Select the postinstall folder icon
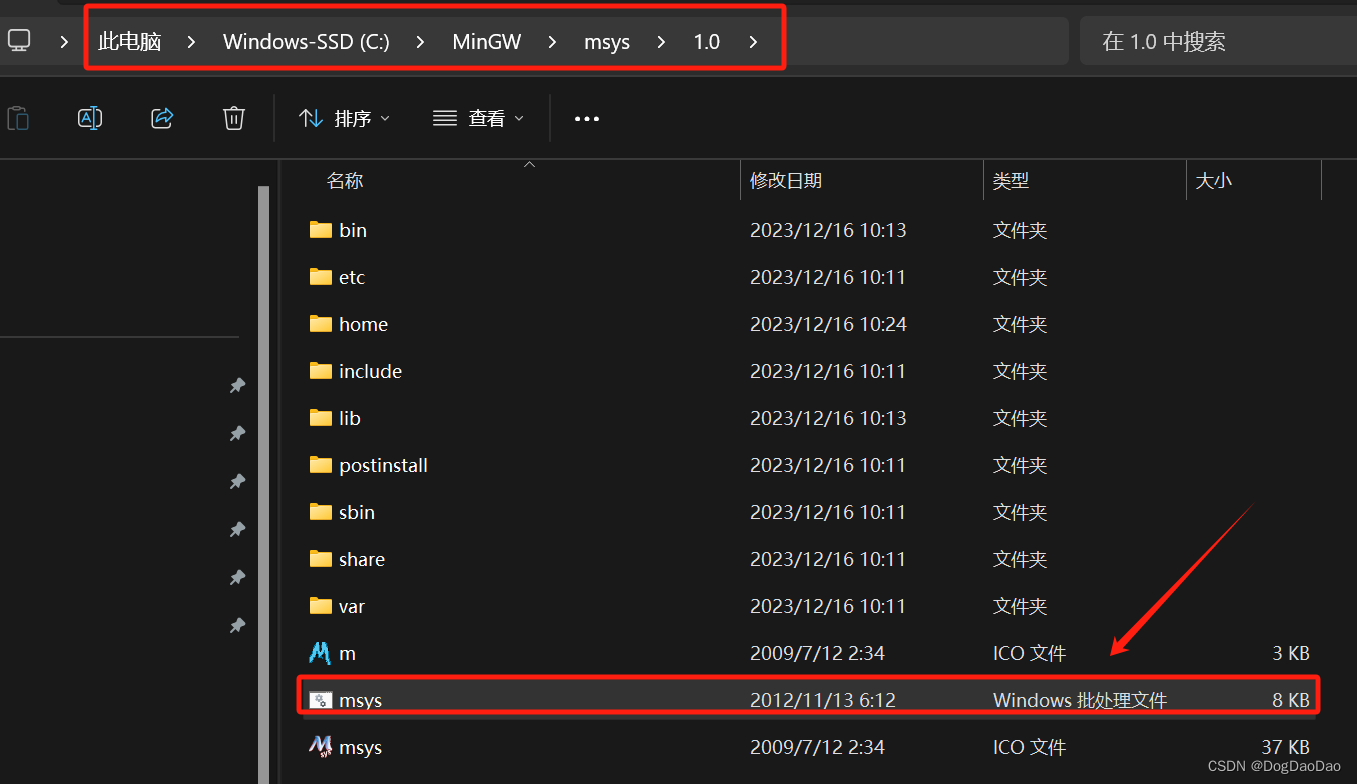Image resolution: width=1357 pixels, height=784 pixels. tap(320, 465)
